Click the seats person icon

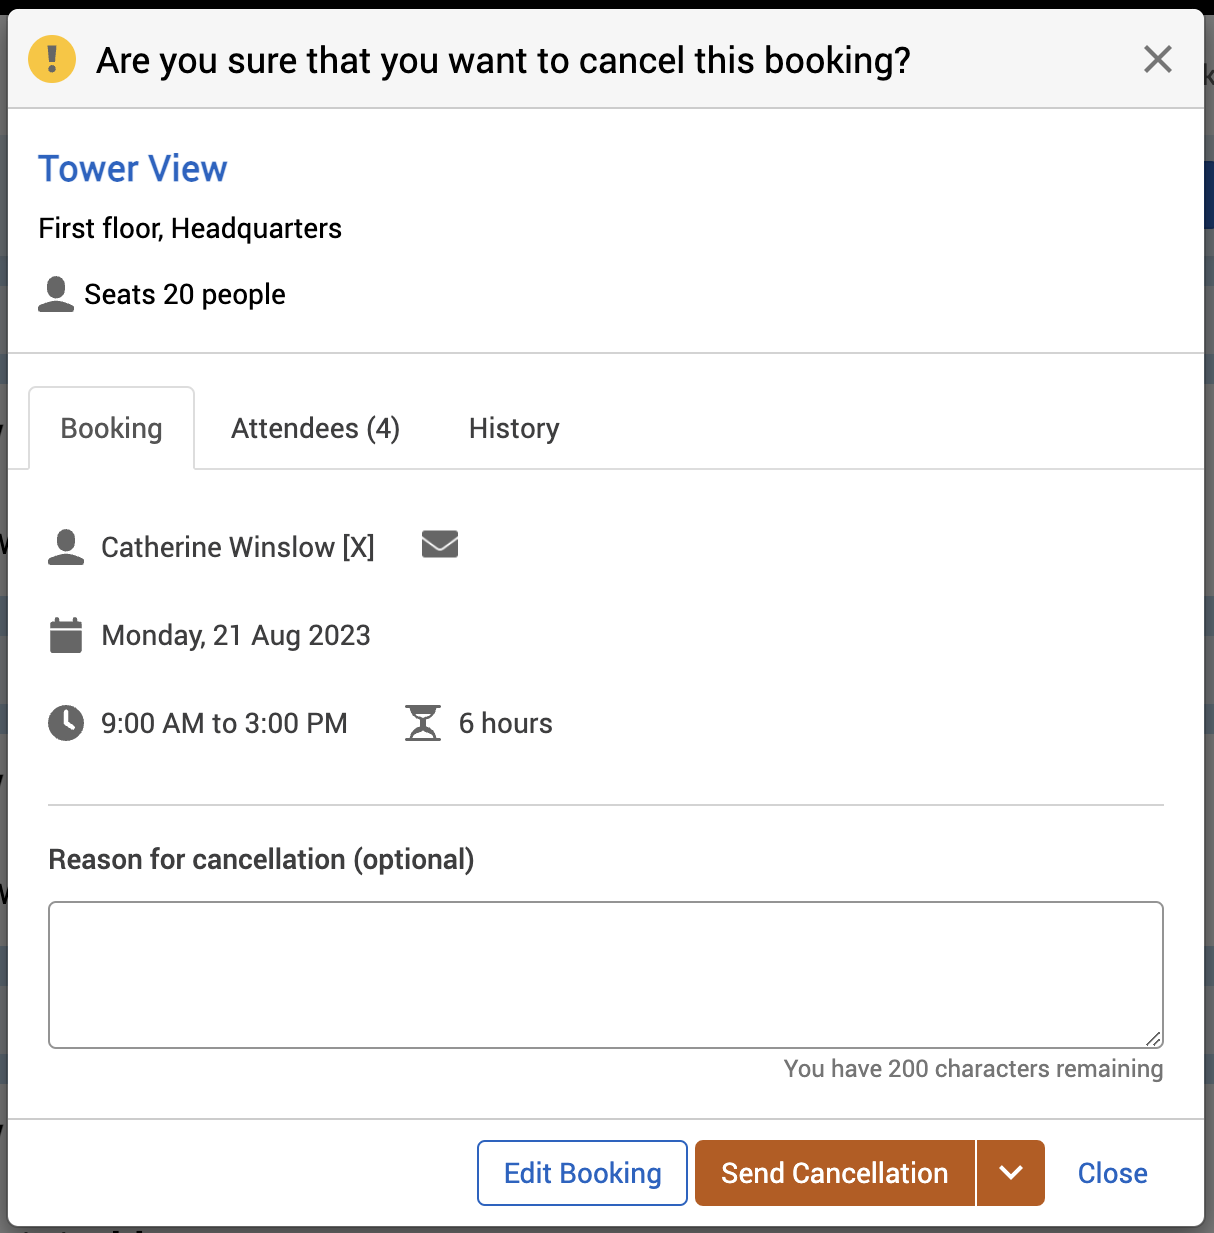[x=56, y=294]
